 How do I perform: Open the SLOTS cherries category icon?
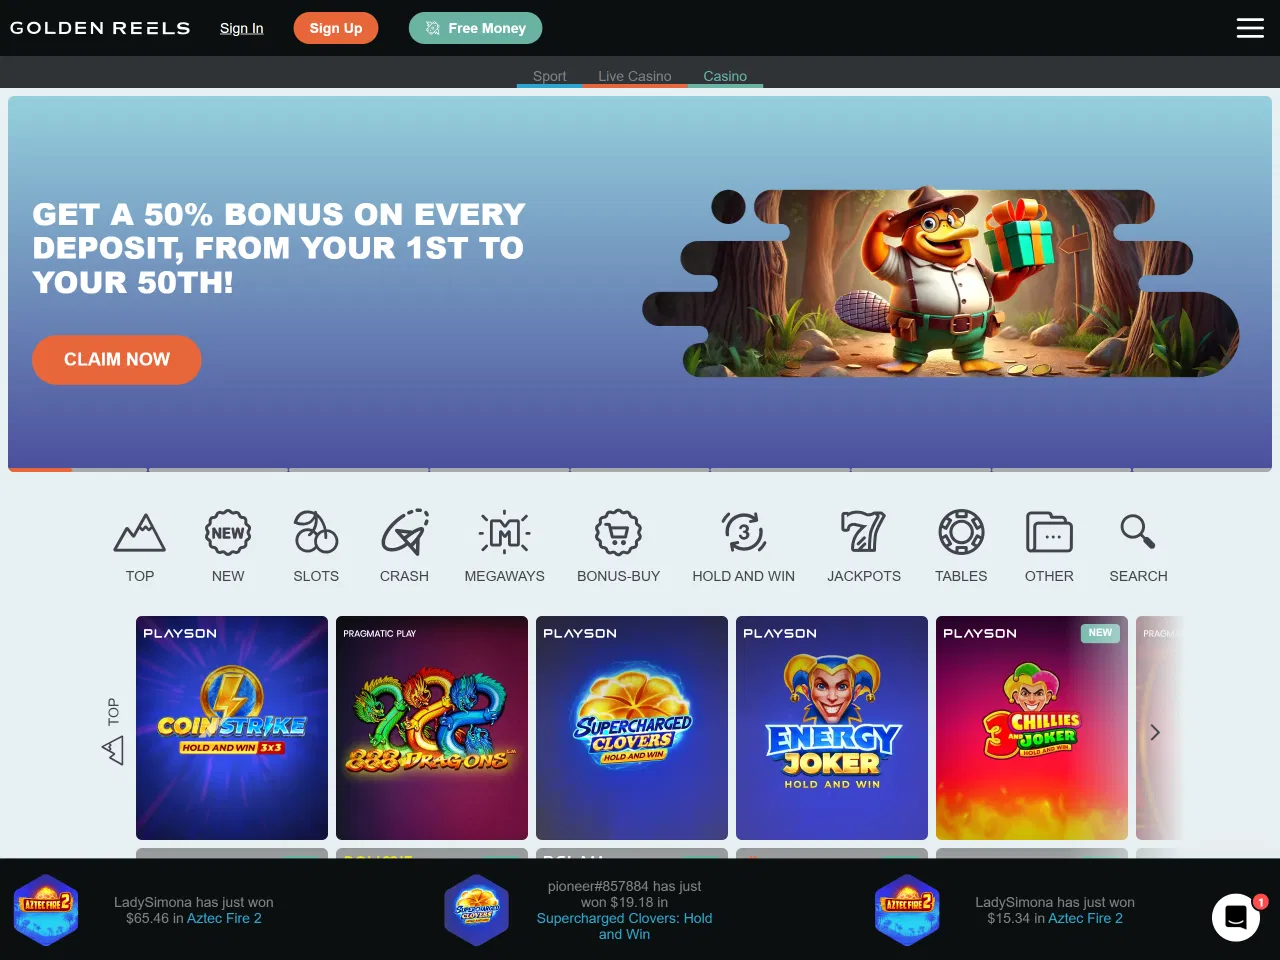click(316, 533)
